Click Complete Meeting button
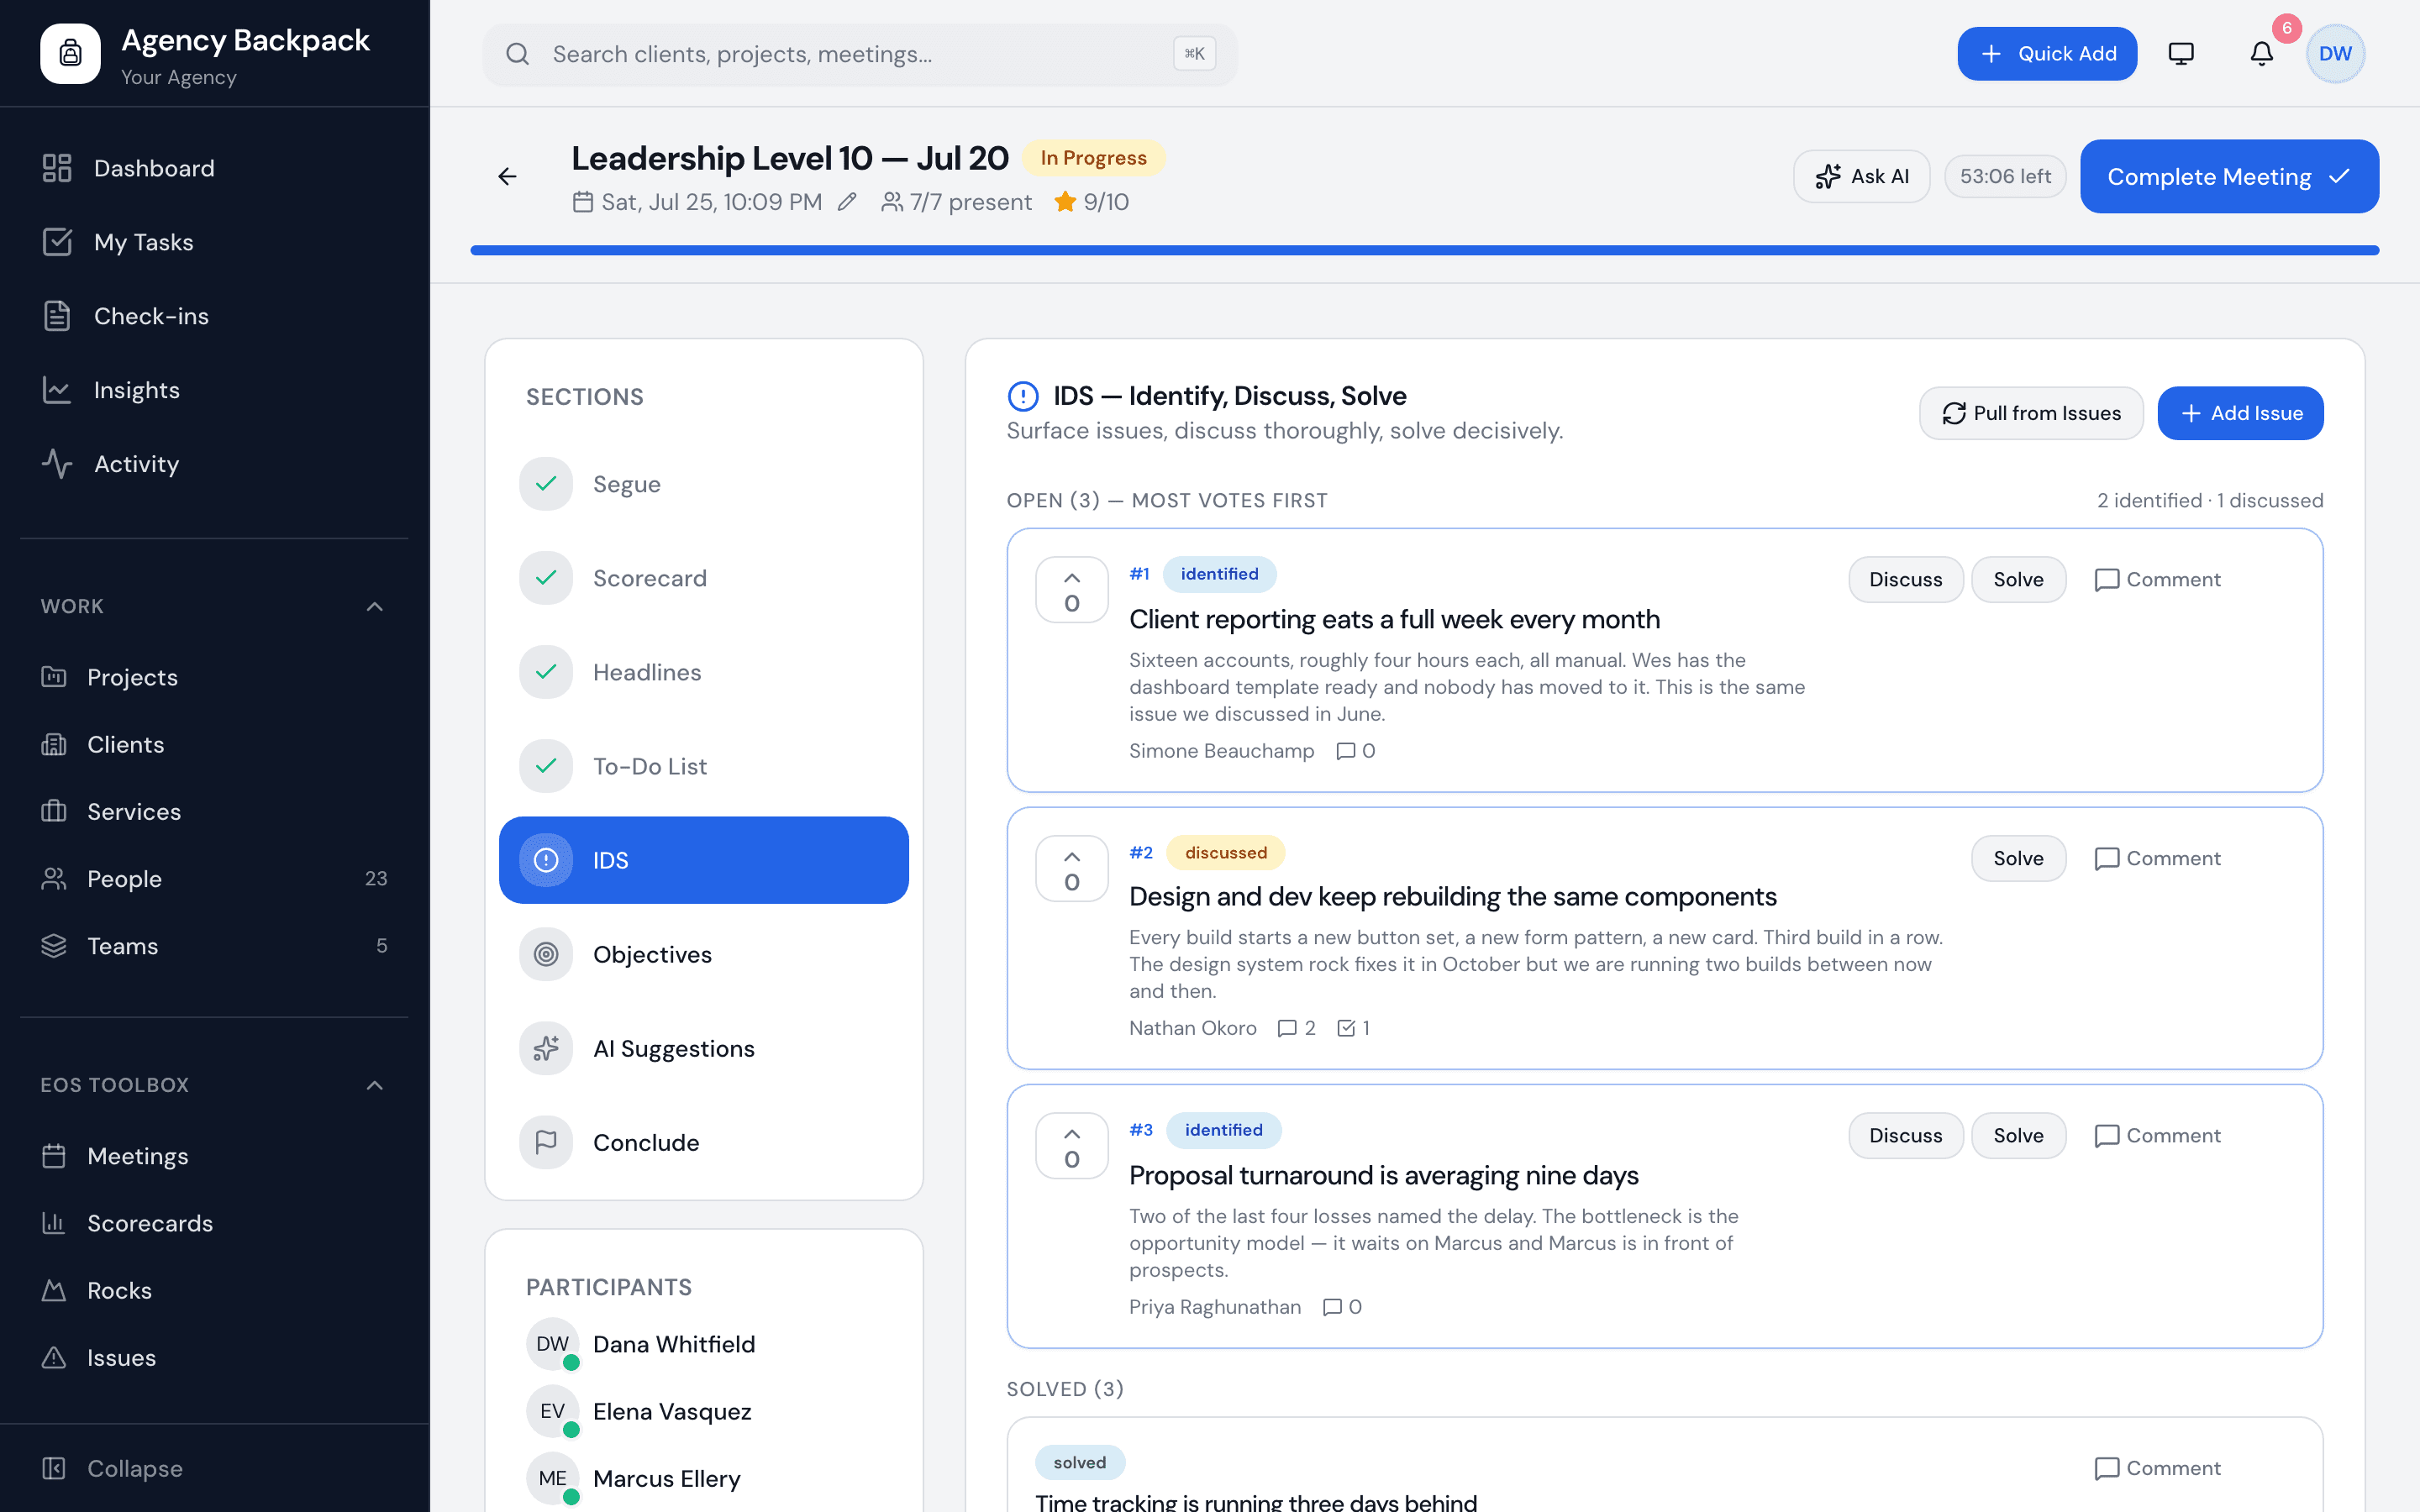 [x=2229, y=177]
